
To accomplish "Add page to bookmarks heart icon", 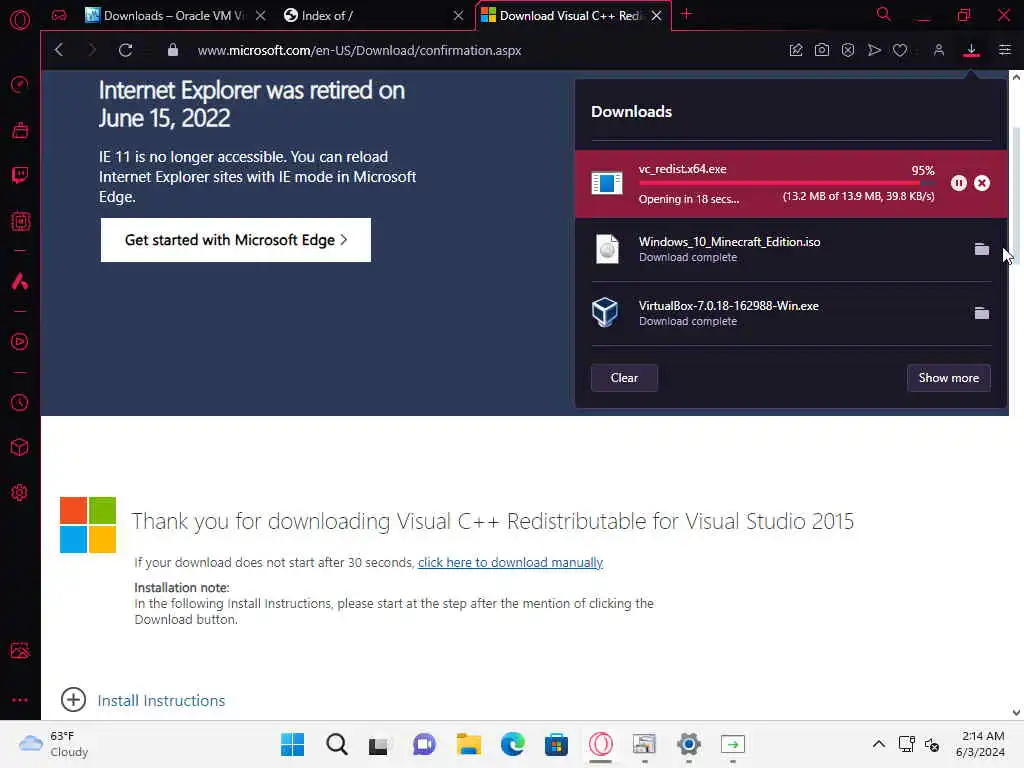I will pos(900,50).
